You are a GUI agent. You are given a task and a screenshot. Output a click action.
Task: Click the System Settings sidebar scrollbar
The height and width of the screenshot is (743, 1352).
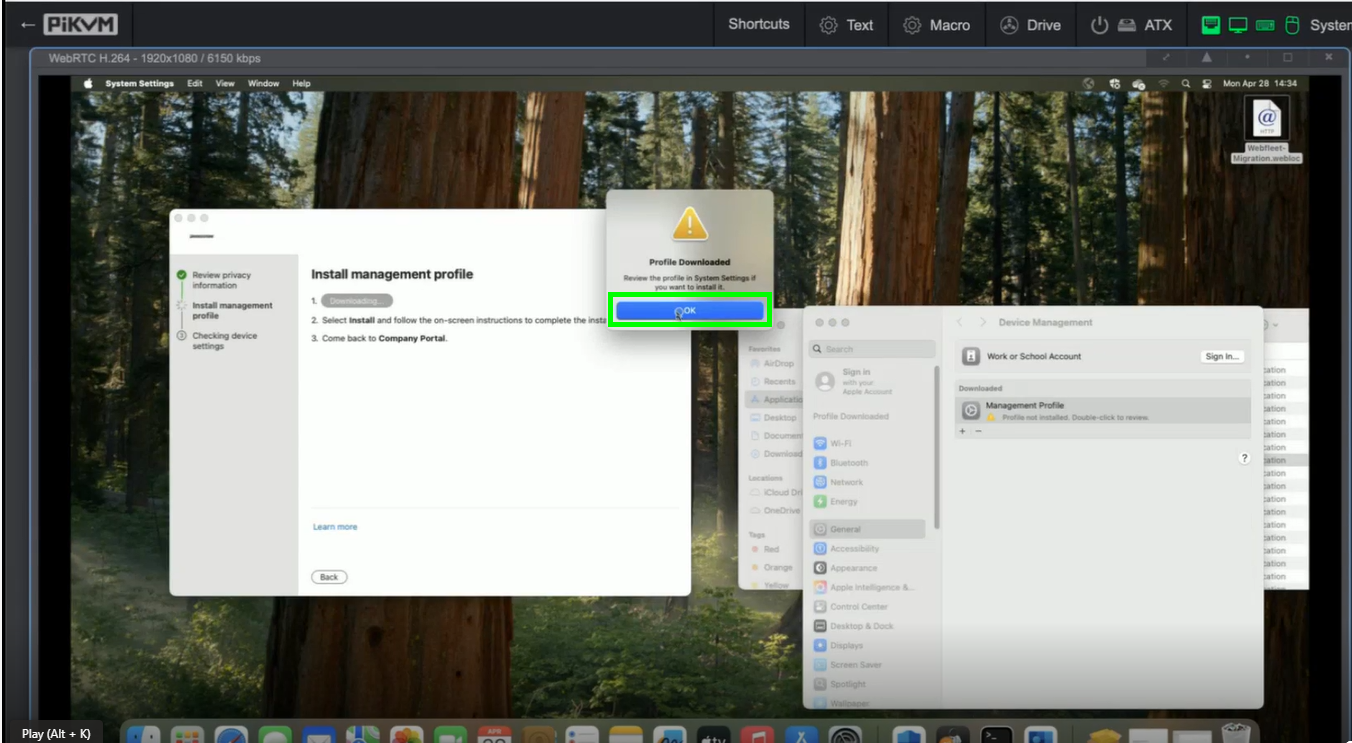pyautogui.click(x=937, y=446)
